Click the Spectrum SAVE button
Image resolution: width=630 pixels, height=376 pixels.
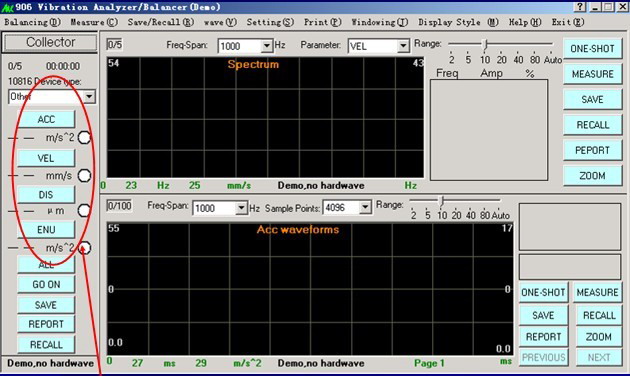[592, 100]
